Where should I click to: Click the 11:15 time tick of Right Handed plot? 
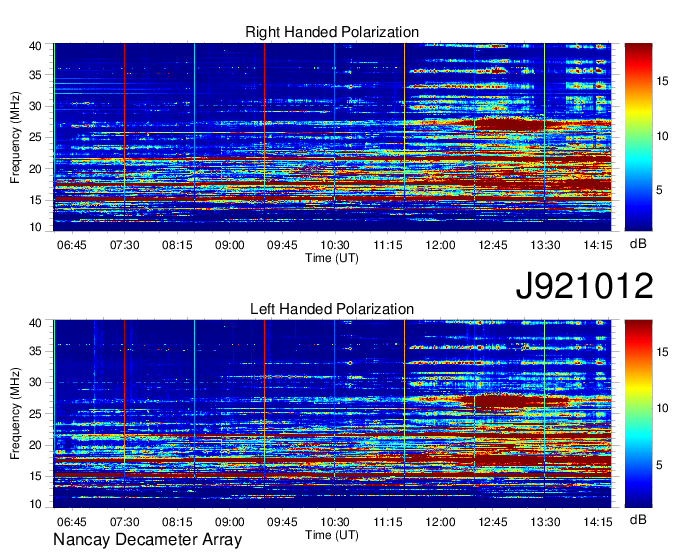[x=388, y=245]
